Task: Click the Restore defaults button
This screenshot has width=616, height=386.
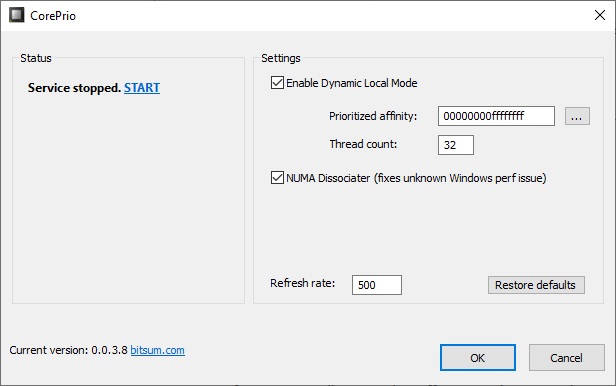Action: (536, 285)
